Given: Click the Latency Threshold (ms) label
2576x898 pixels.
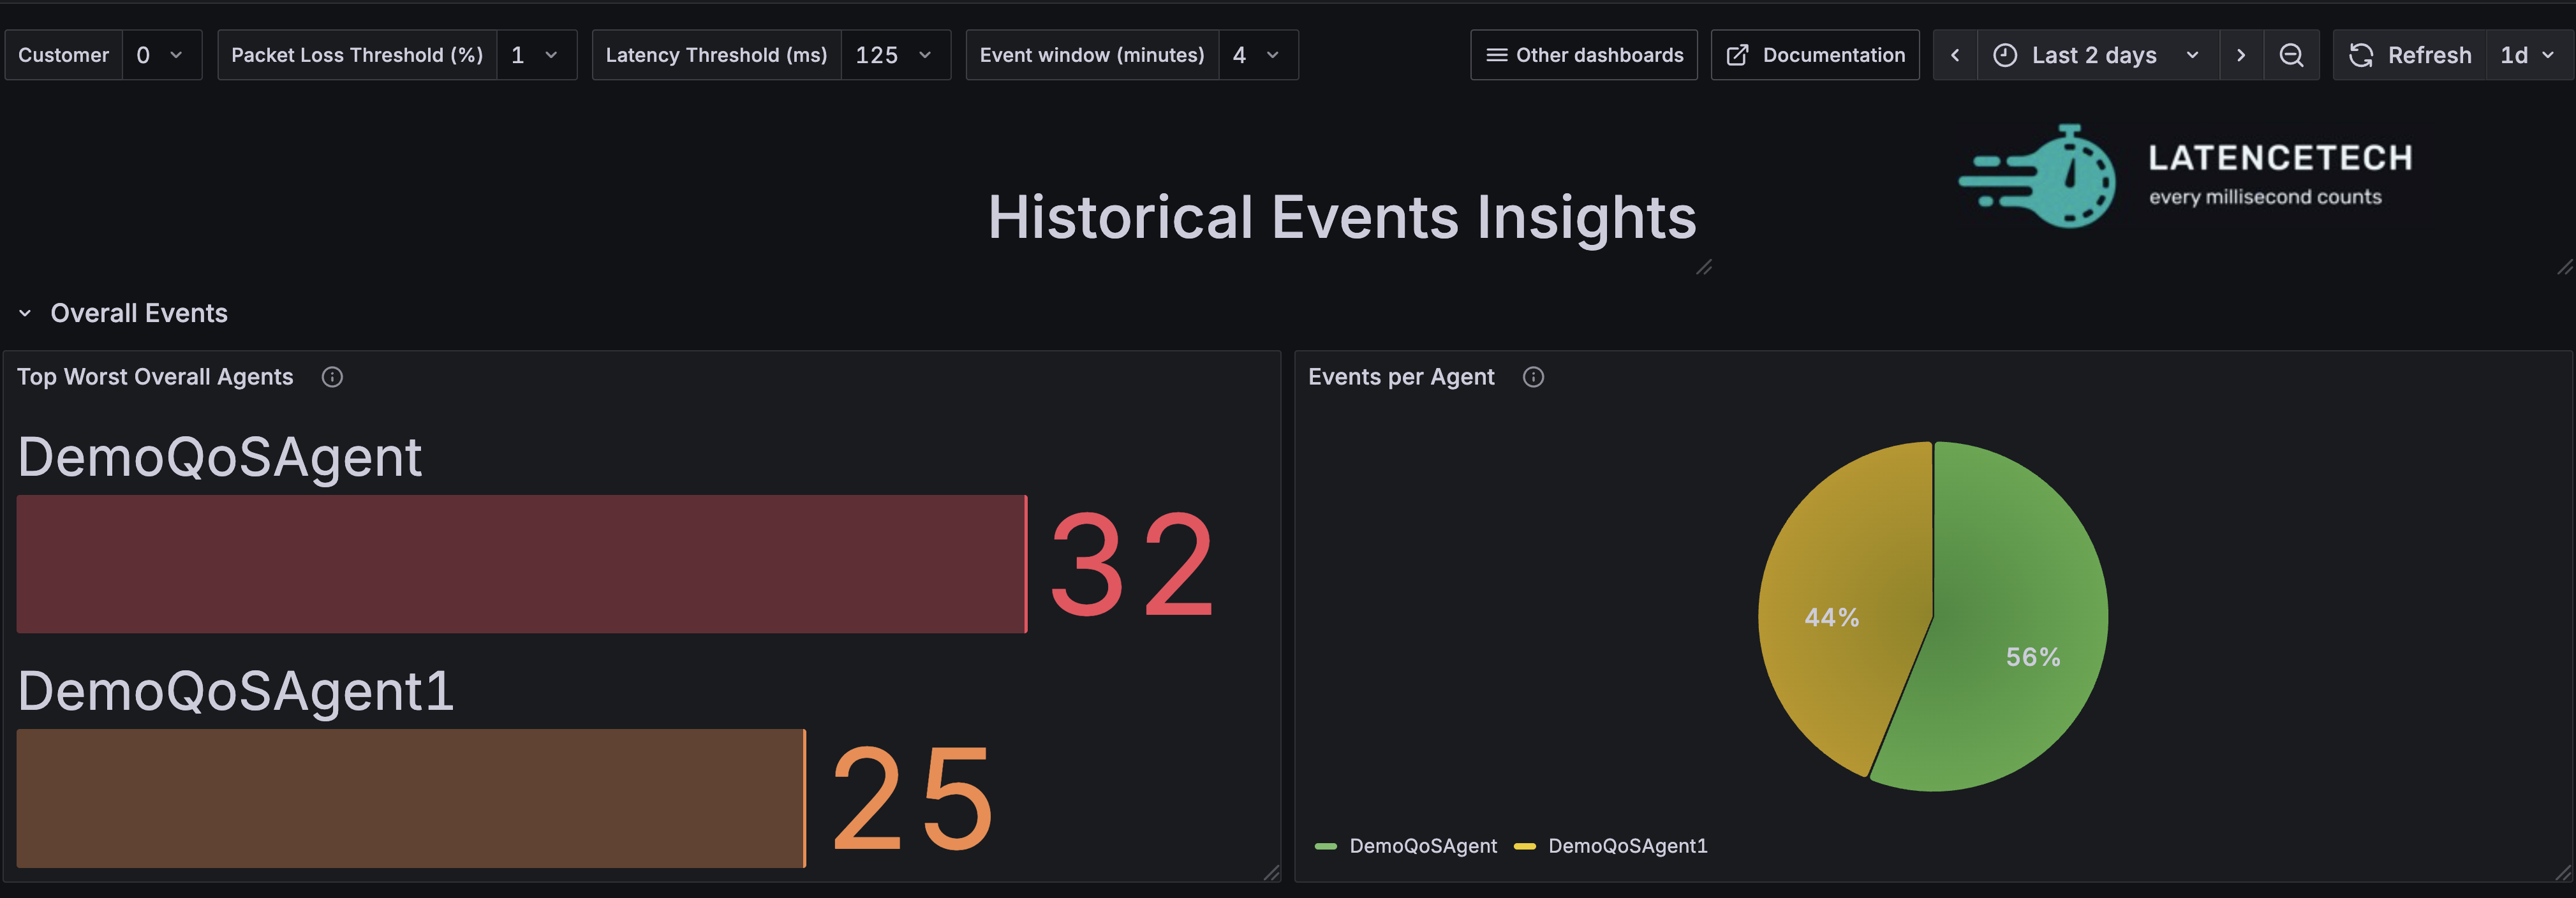Looking at the screenshot, I should point(716,55).
